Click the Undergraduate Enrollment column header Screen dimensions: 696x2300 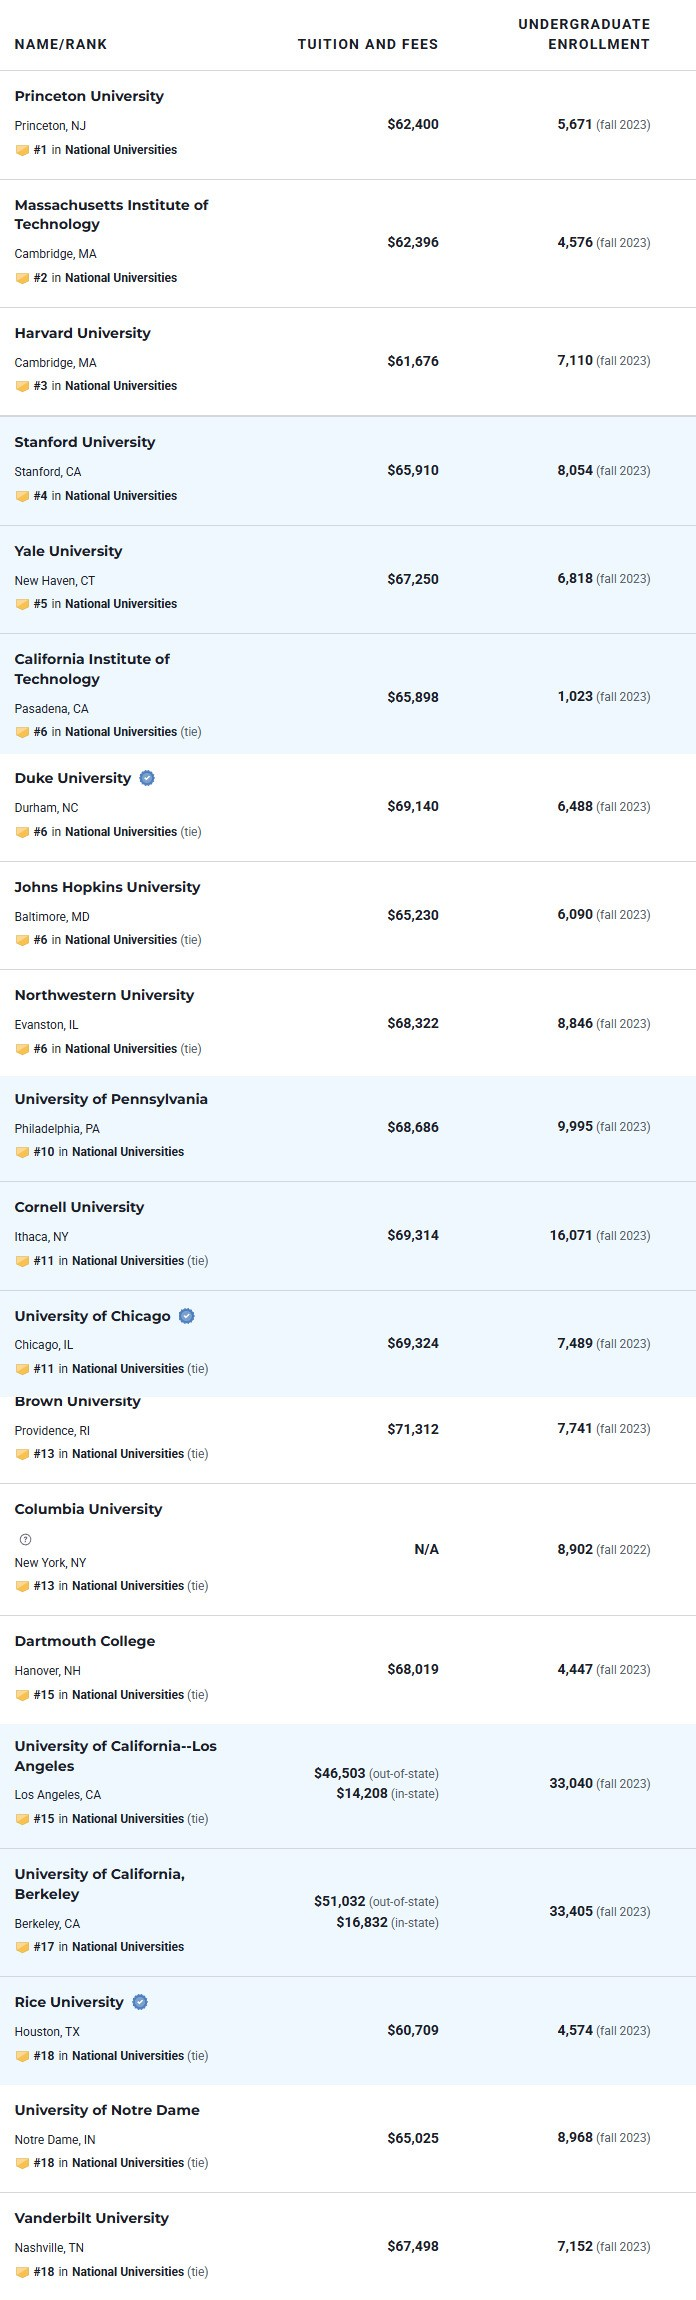pyautogui.click(x=584, y=34)
